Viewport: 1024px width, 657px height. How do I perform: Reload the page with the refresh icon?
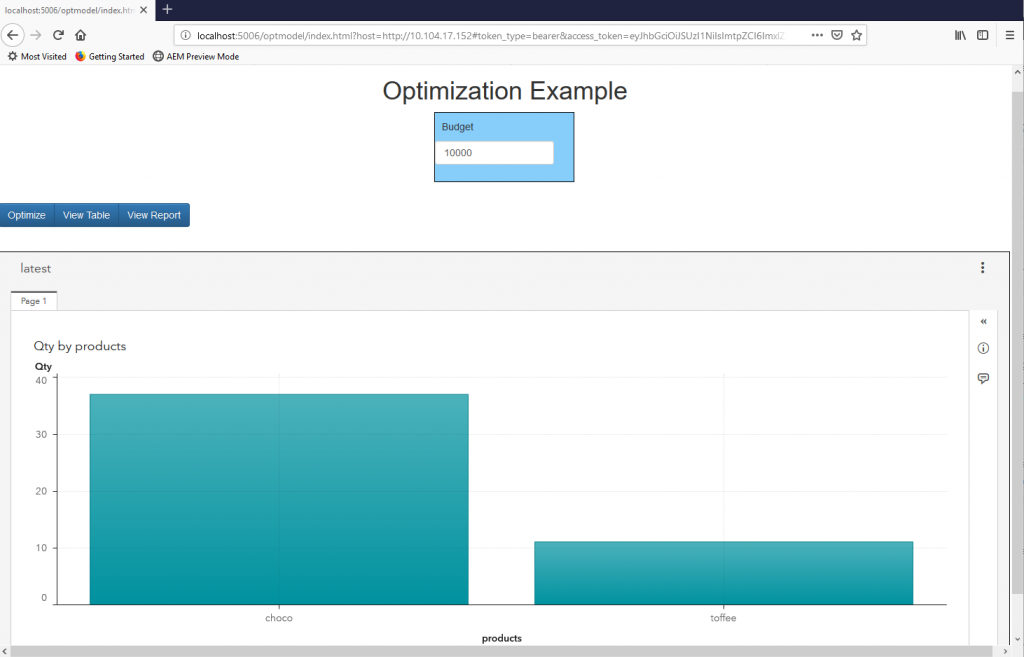(x=58, y=35)
